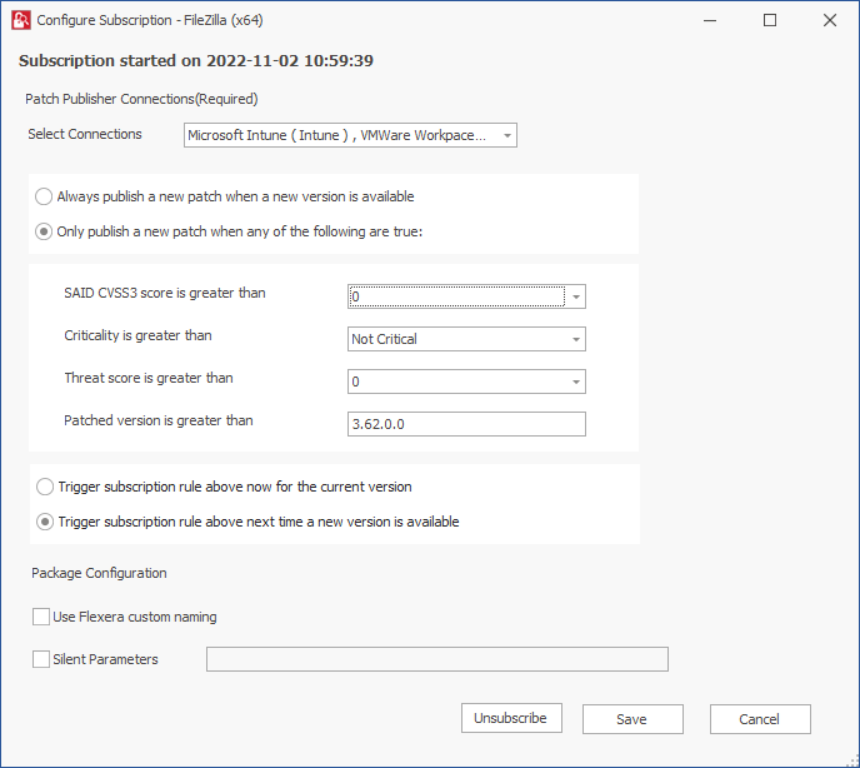Click the Silent Parameters text field
The height and width of the screenshot is (768, 860).
tap(437, 659)
